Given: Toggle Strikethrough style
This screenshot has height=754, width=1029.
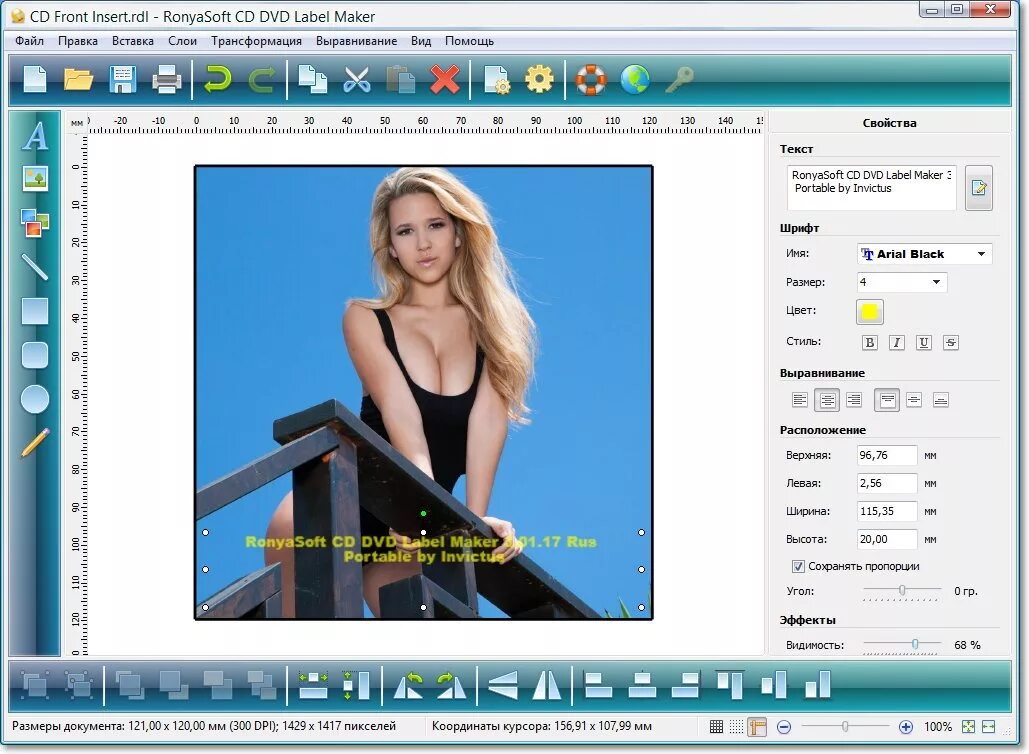Looking at the screenshot, I should pyautogui.click(x=950, y=342).
